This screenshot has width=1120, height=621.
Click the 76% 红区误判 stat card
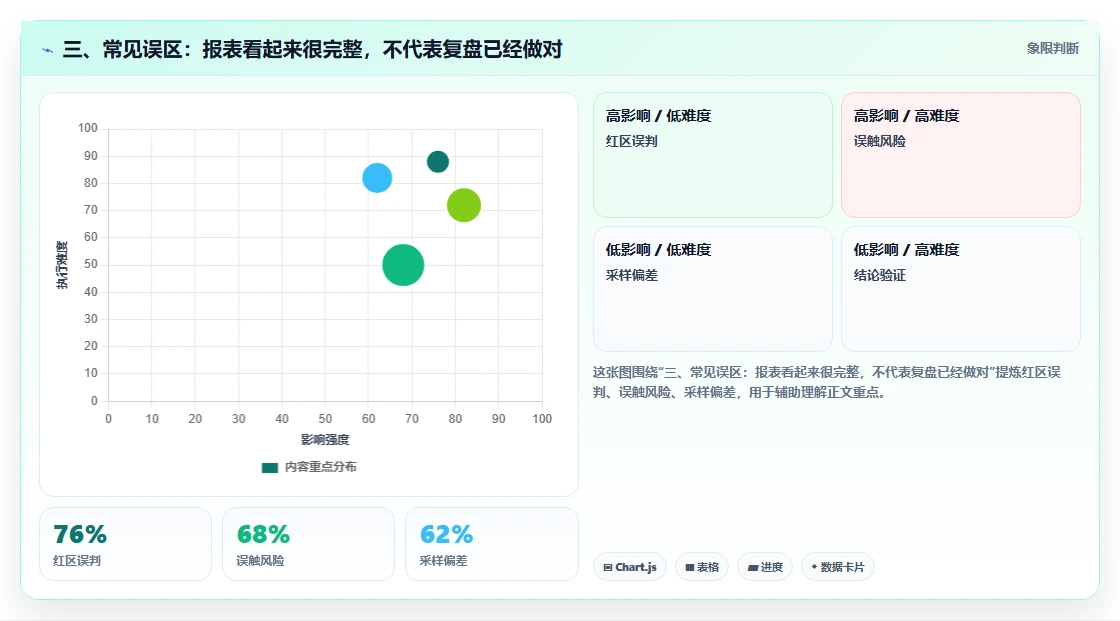[x=126, y=545]
